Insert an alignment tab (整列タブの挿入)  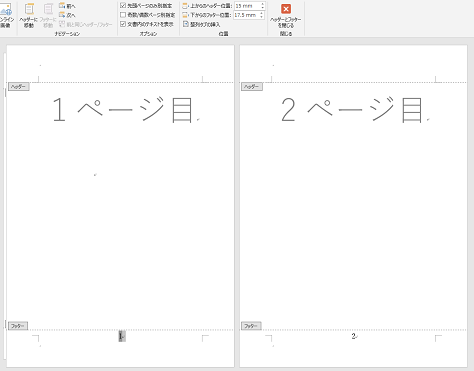tap(202, 24)
